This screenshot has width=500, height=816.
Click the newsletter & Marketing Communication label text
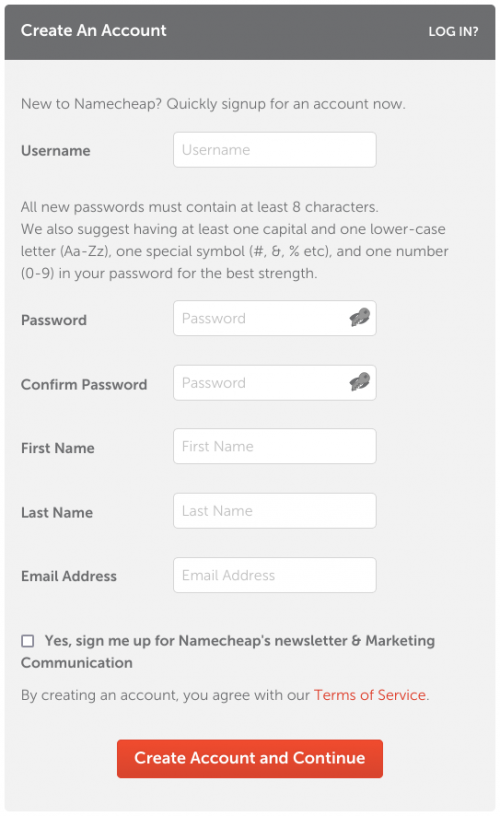pyautogui.click(x=228, y=652)
